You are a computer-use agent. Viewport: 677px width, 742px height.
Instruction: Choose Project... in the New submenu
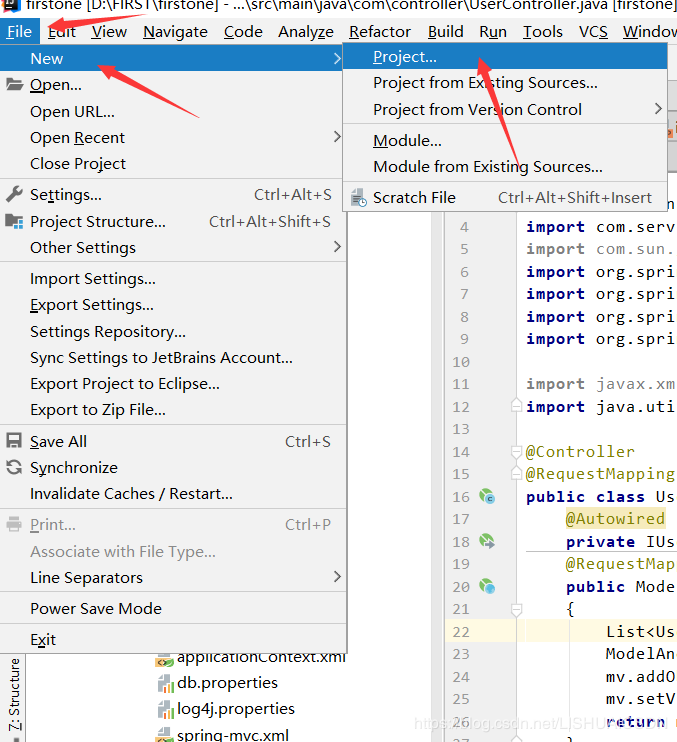[x=505, y=57]
